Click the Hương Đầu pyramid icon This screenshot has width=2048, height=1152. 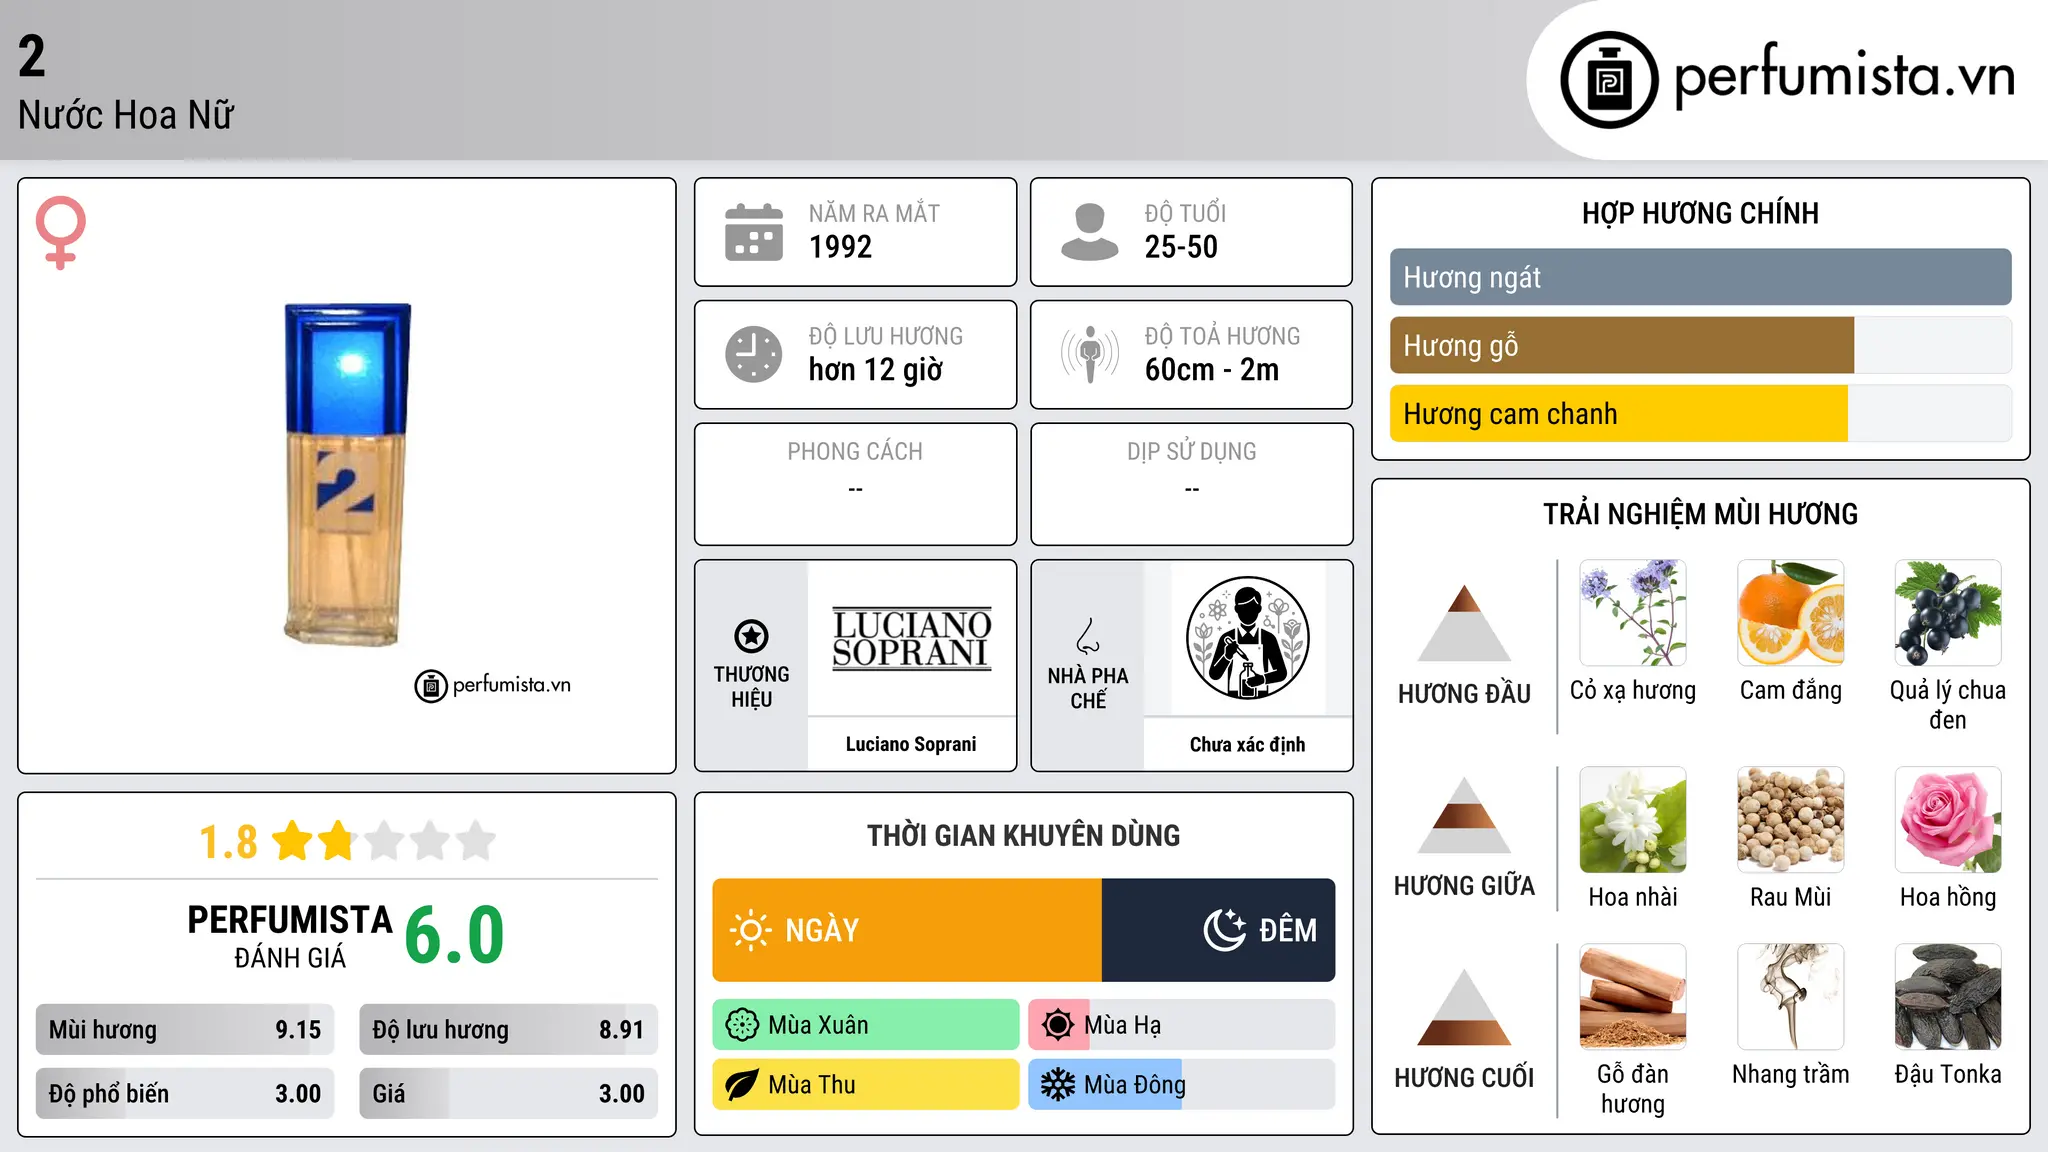pos(1464,623)
